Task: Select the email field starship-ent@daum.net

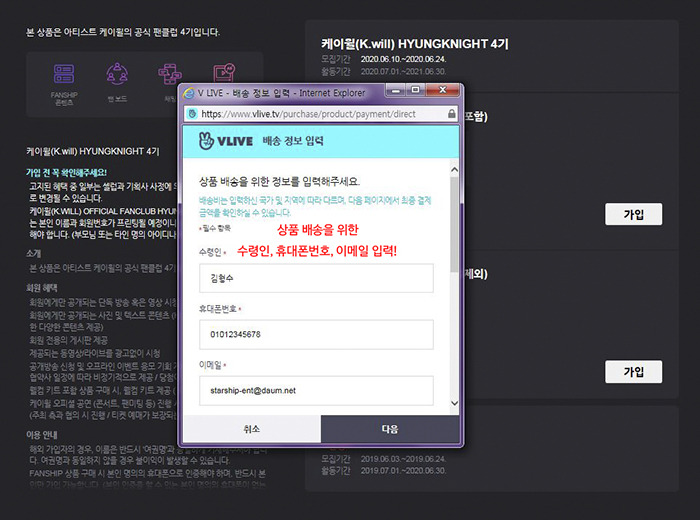Action: point(316,391)
